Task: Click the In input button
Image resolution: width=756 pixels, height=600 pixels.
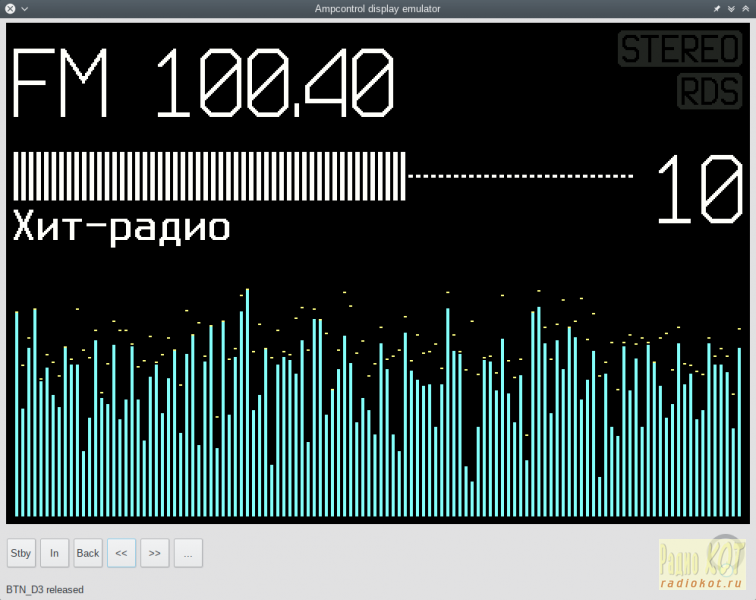Action: (x=54, y=553)
